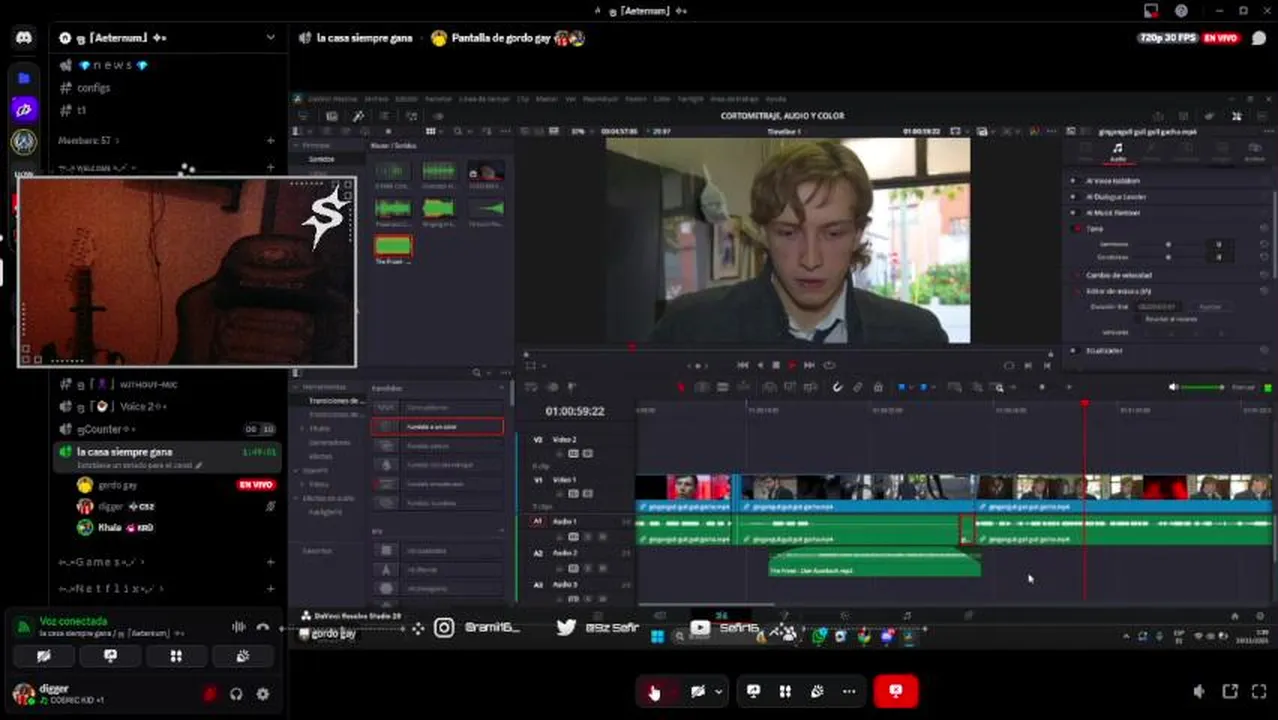The height and width of the screenshot is (720, 1278).
Task: Click Play button in Resolve viewer transport
Action: click(792, 365)
